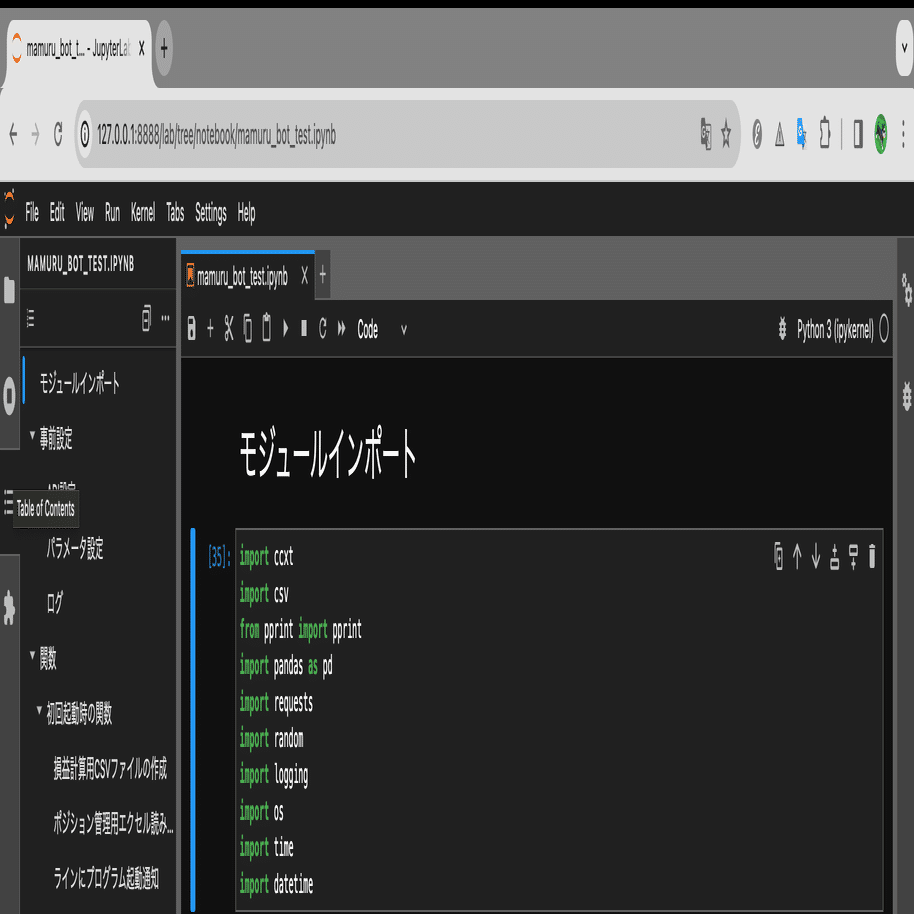Cut the selected cell
Image resolution: width=914 pixels, height=914 pixels.
pyautogui.click(x=227, y=329)
